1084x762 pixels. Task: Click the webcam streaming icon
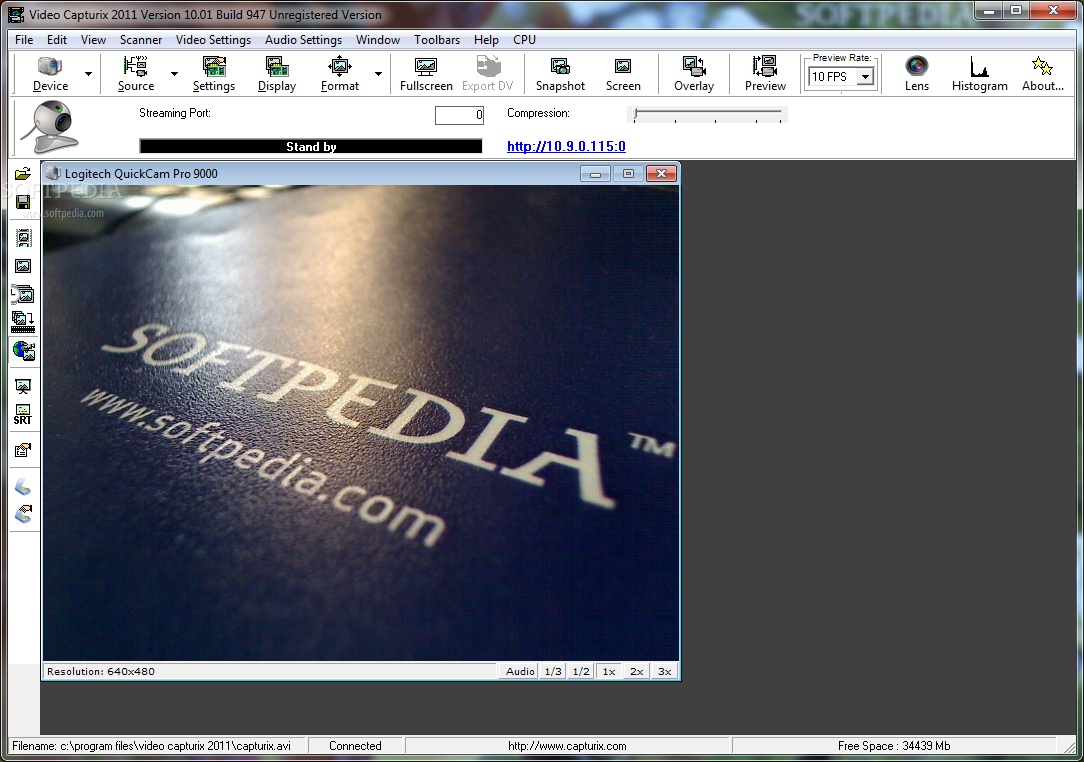click(x=50, y=127)
